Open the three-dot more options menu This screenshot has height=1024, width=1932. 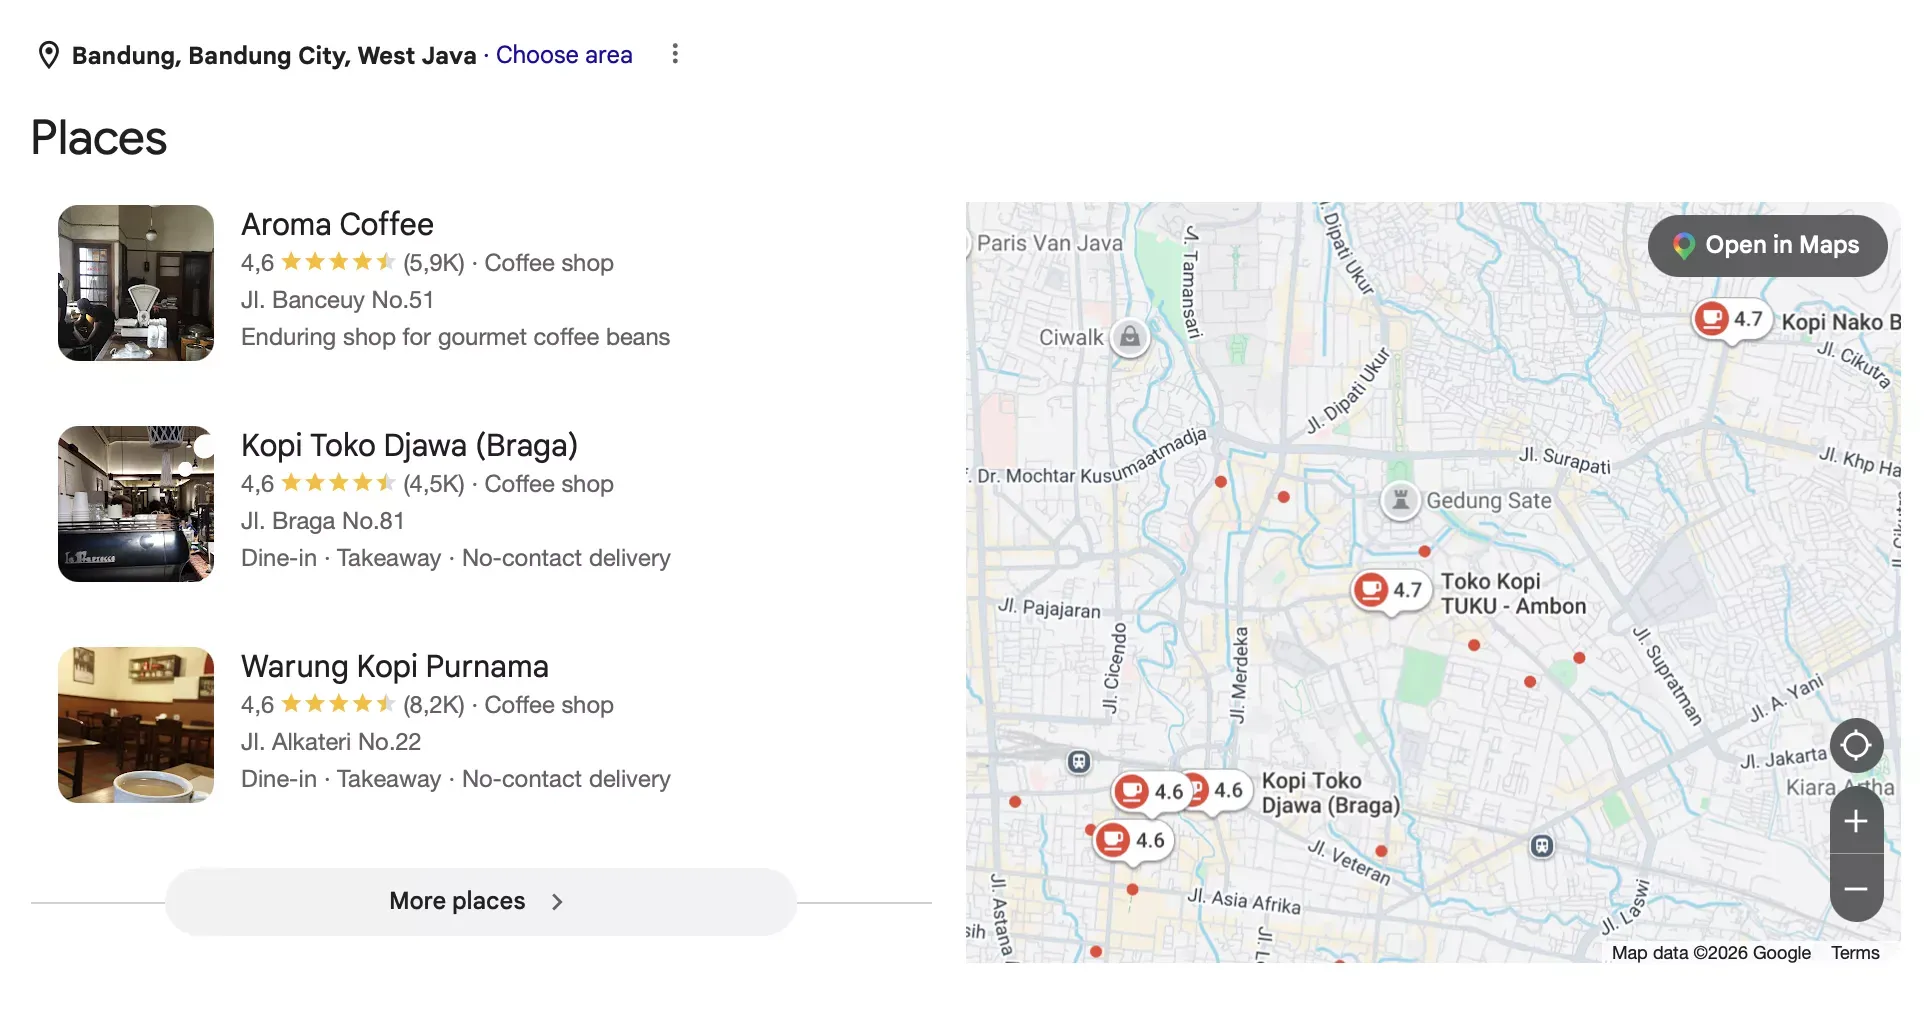click(x=675, y=54)
